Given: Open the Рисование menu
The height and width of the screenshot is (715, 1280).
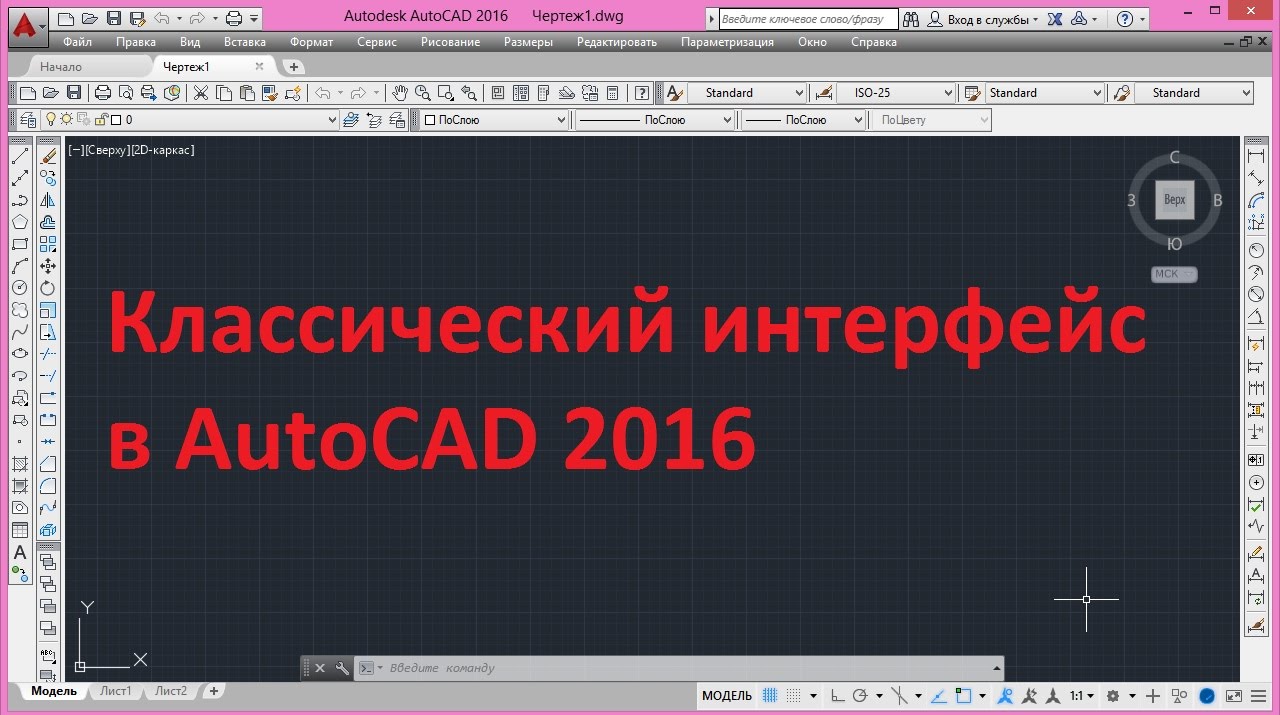Looking at the screenshot, I should point(450,42).
